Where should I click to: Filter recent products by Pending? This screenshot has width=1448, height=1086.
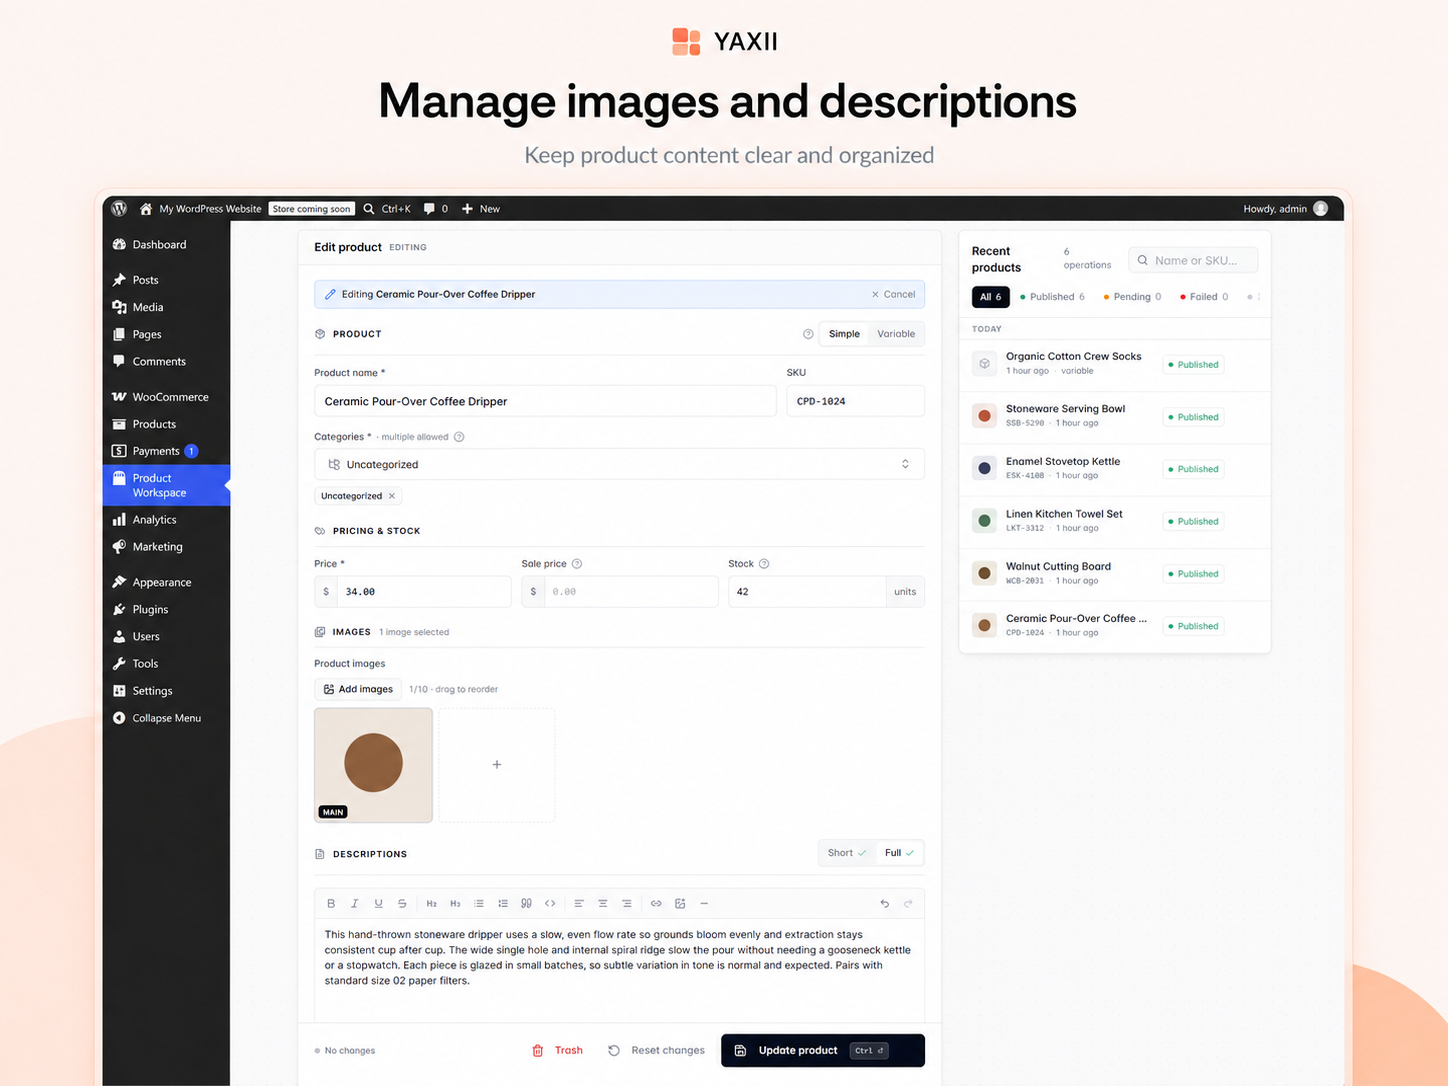[x=1132, y=297]
